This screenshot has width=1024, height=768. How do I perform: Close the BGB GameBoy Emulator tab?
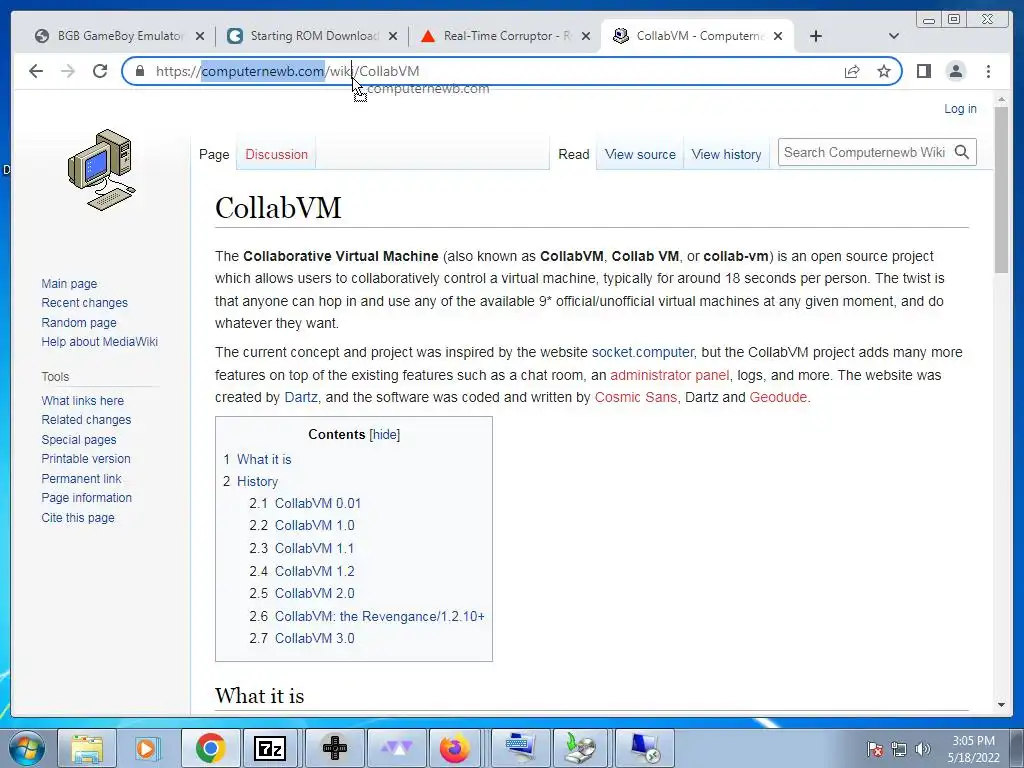pos(200,36)
